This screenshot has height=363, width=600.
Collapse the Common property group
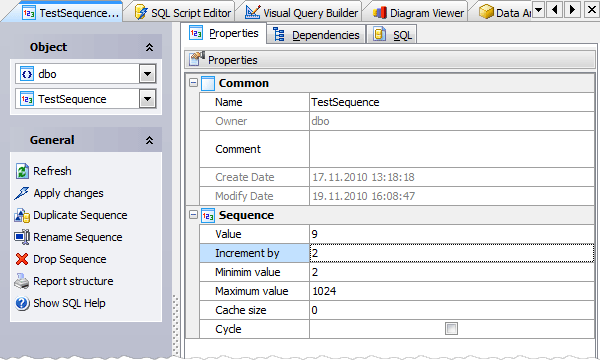pos(194,83)
